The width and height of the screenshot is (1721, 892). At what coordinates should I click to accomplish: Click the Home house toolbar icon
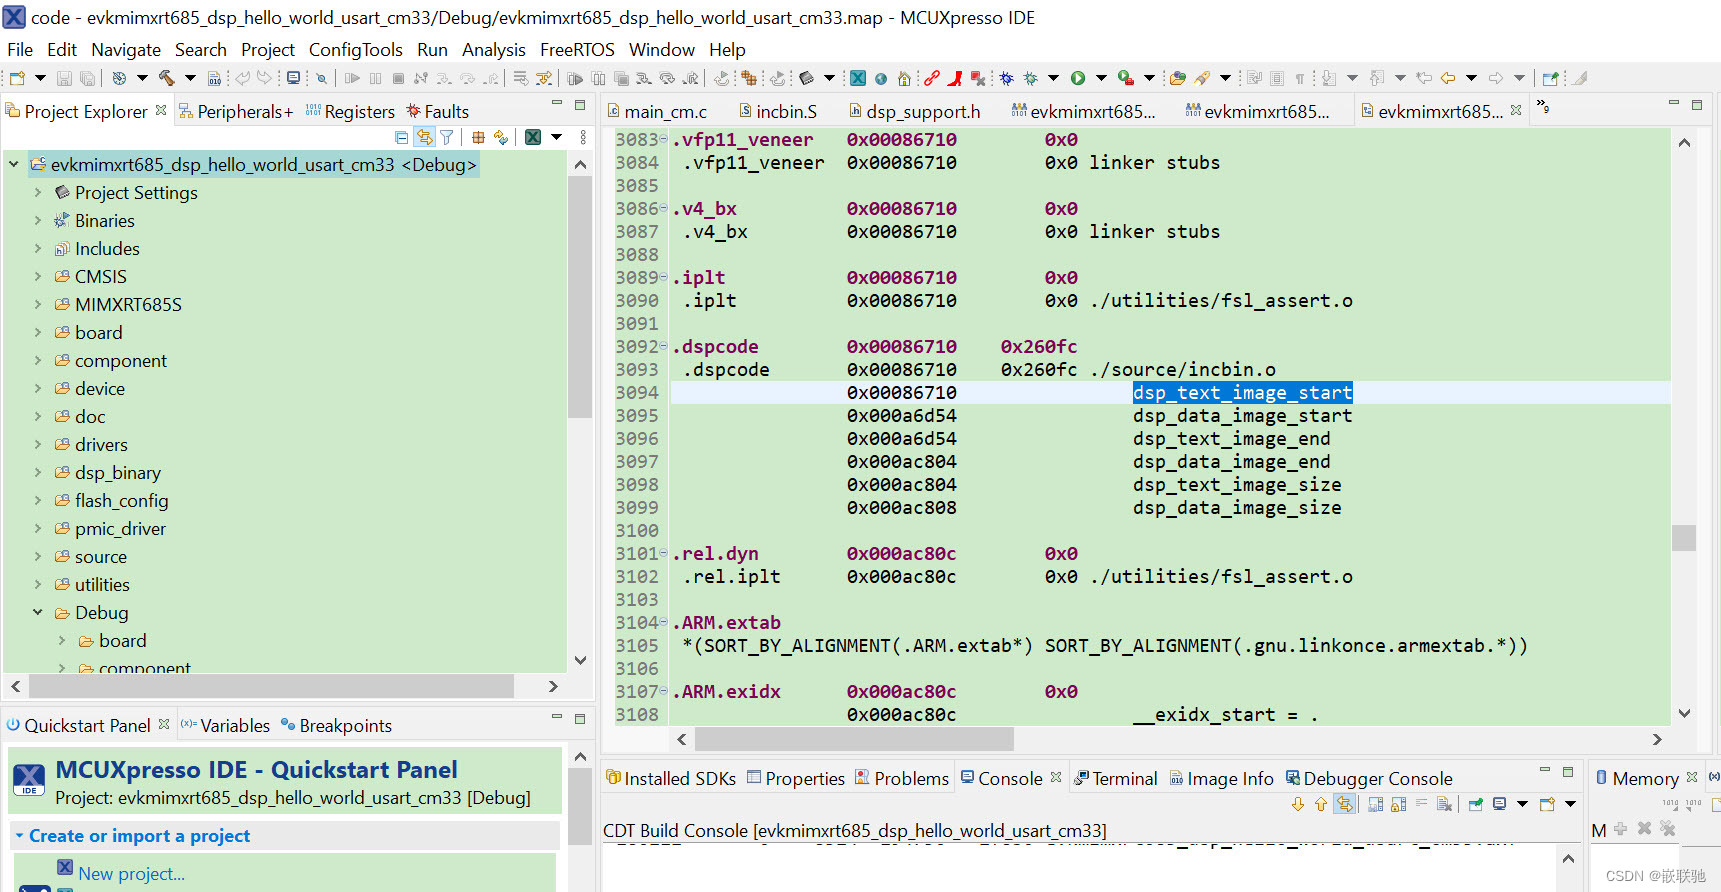pyautogui.click(x=904, y=78)
